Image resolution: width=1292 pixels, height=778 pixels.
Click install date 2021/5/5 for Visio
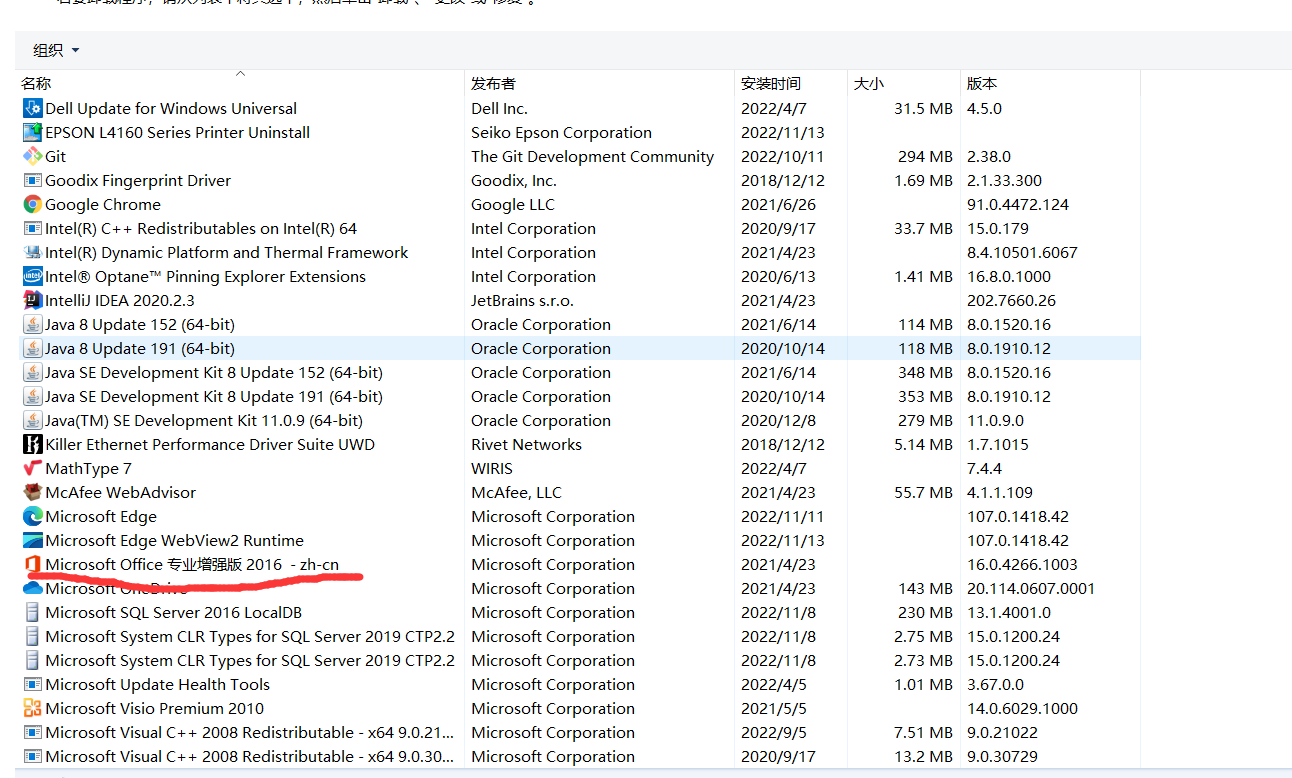(773, 708)
